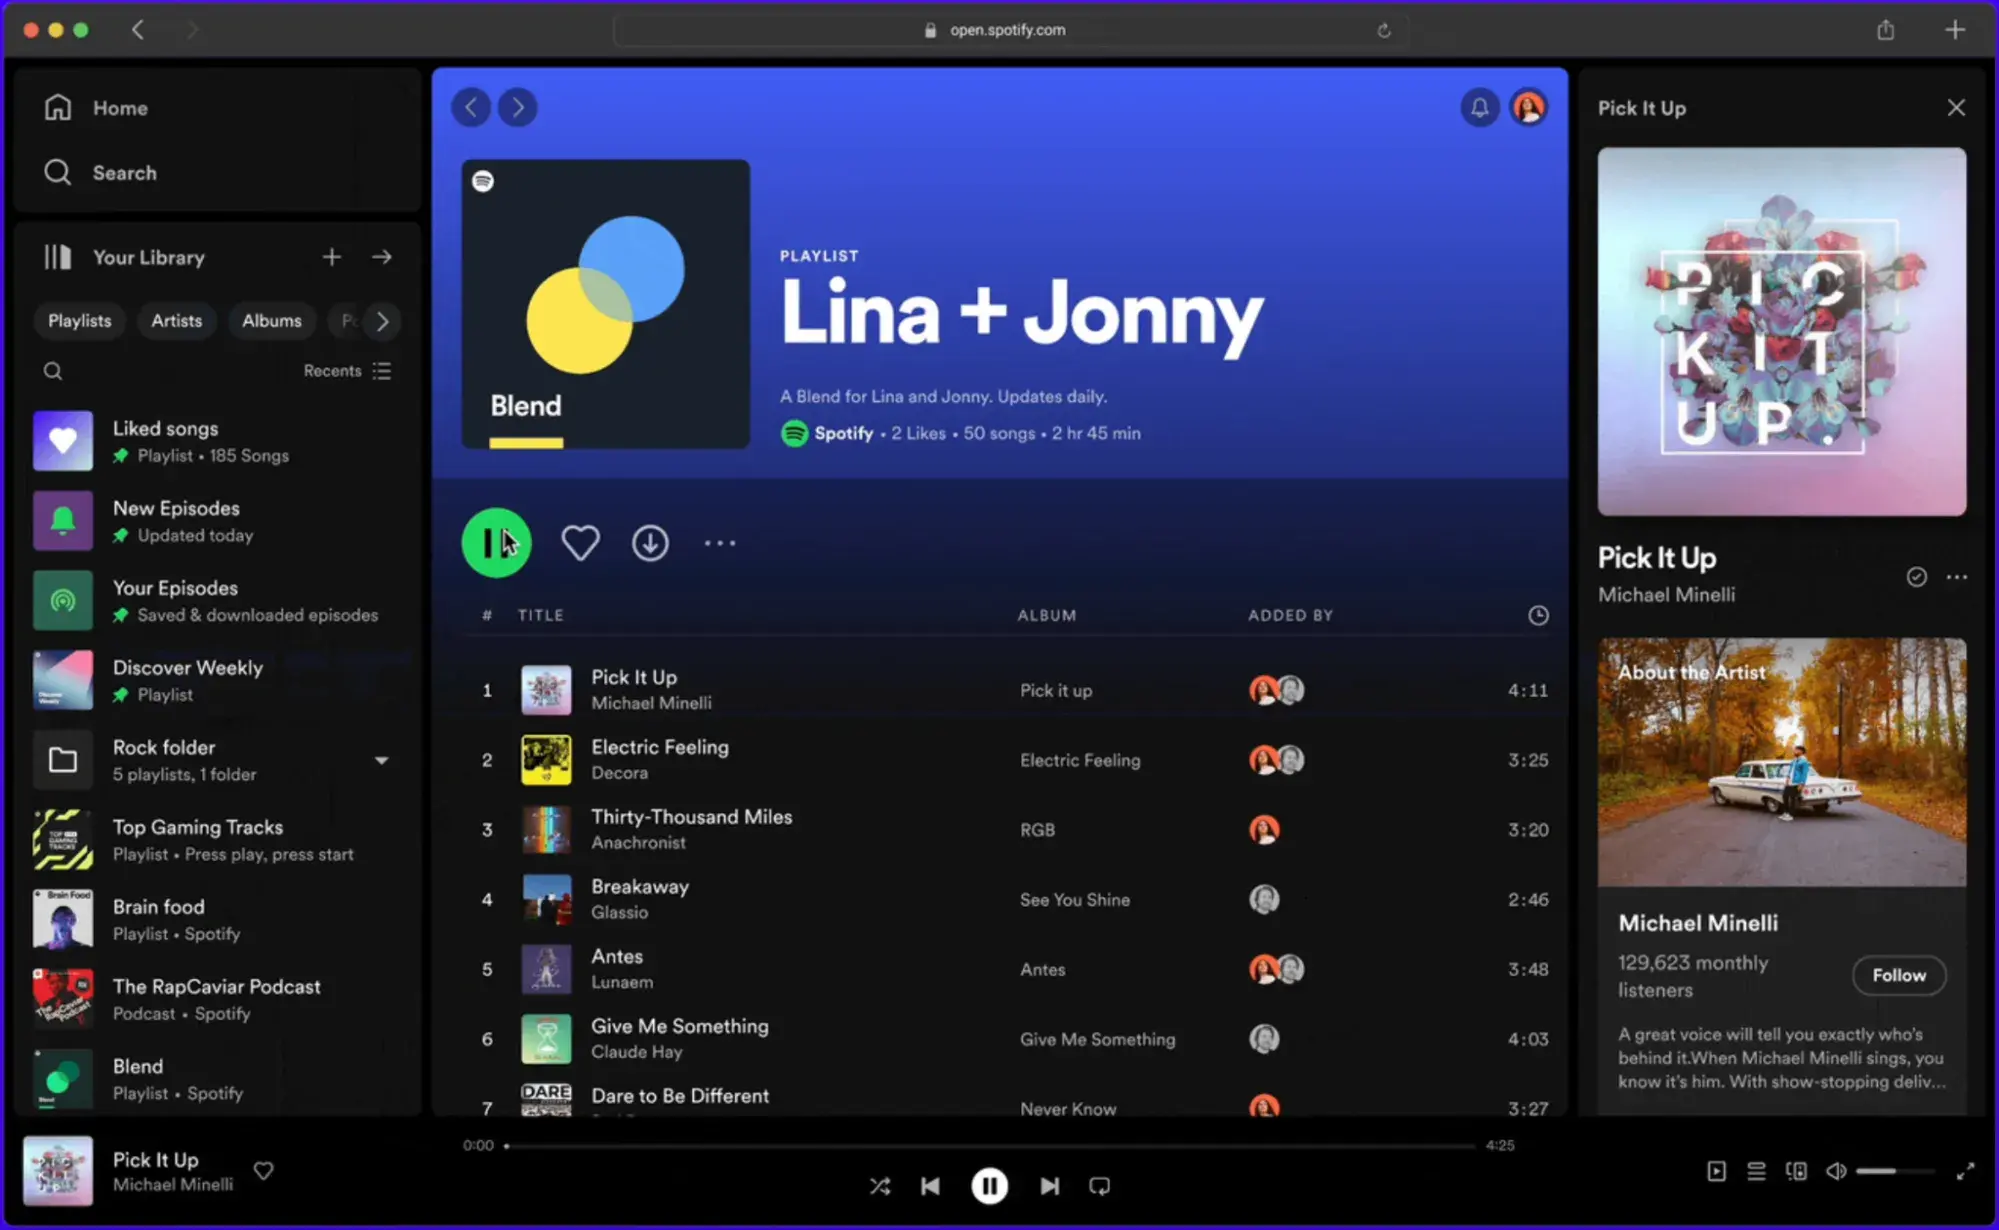Go back with in-app back arrow
1999x1230 pixels.
[471, 107]
